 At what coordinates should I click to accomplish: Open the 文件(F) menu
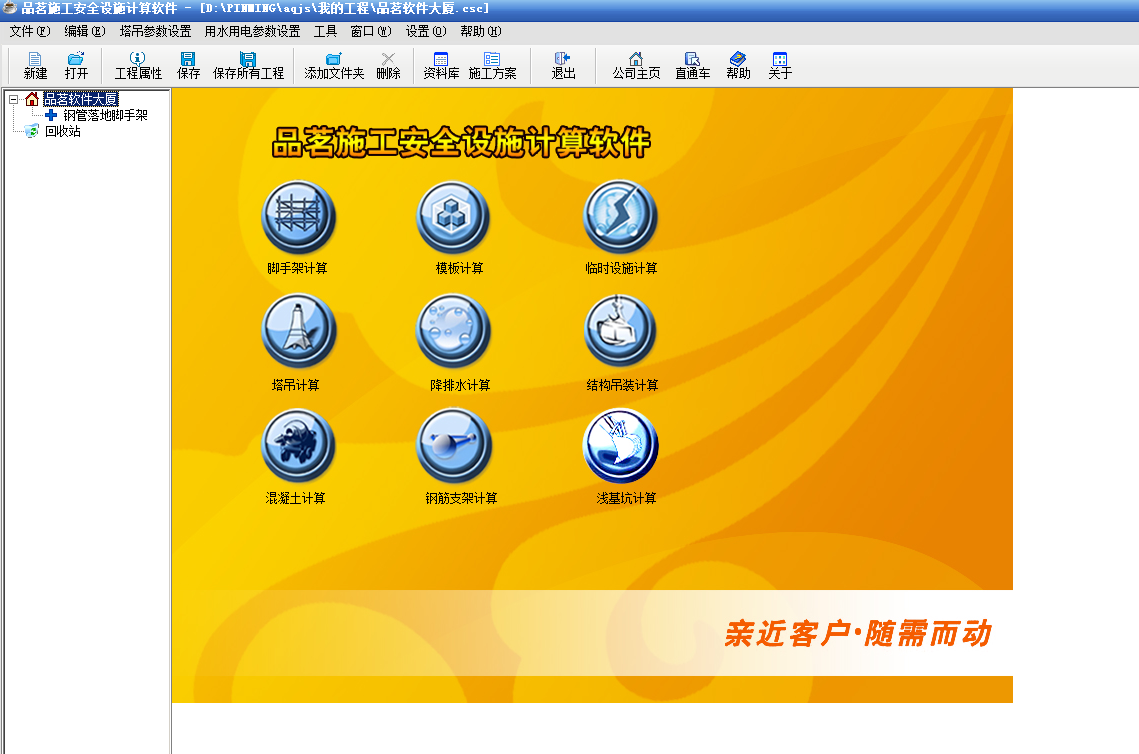[30, 31]
